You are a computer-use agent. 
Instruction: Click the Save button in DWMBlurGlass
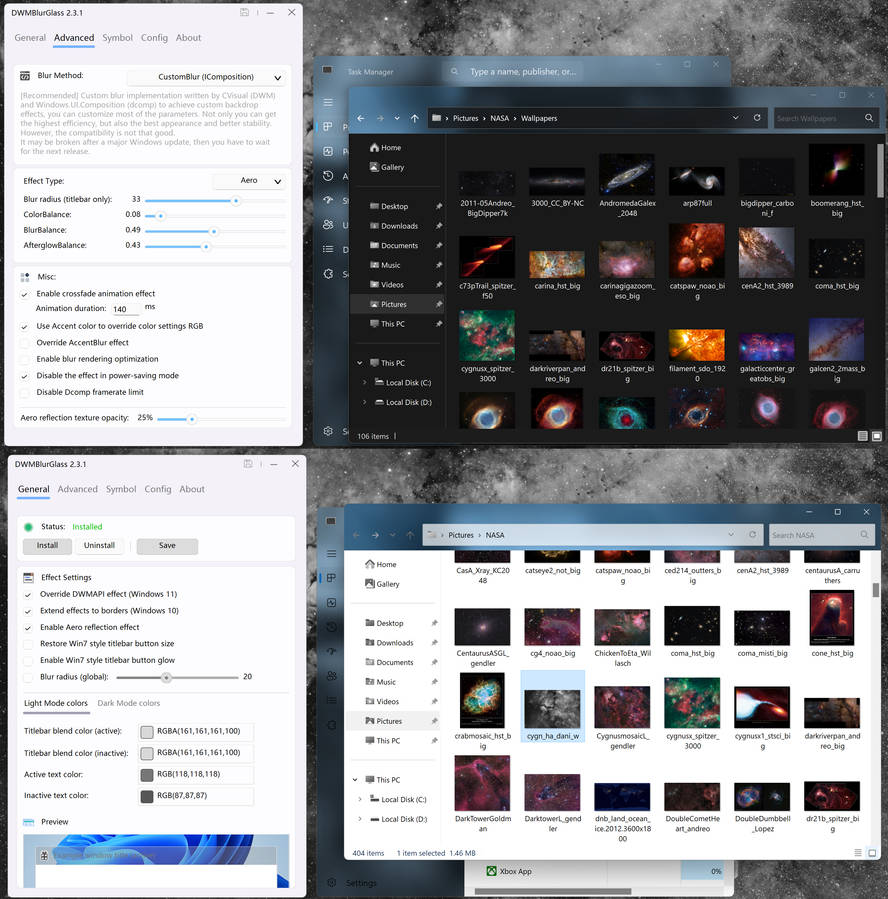tap(167, 545)
